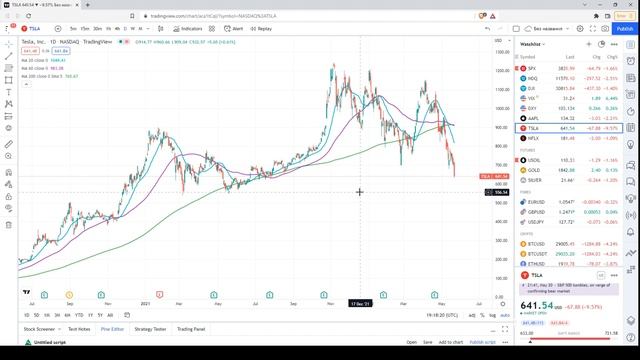Viewport: 640px width, 360px height.
Task: Click the undo arrow icon
Action: pos(487,29)
